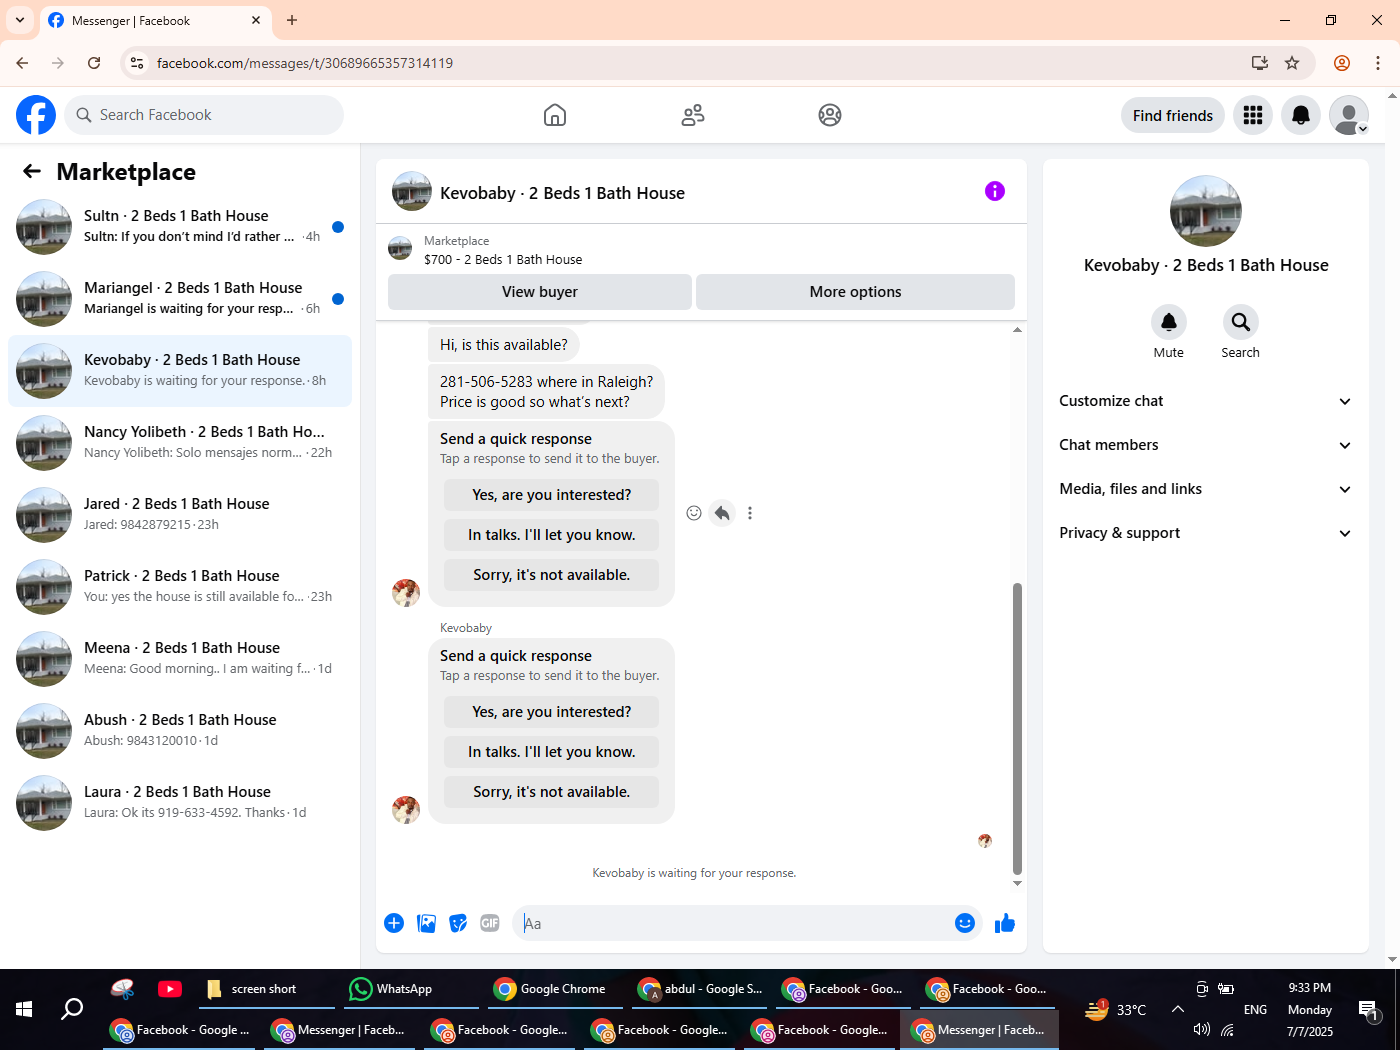Open Mariangel conversation in list
This screenshot has height=1050, width=1400.
tap(180, 298)
